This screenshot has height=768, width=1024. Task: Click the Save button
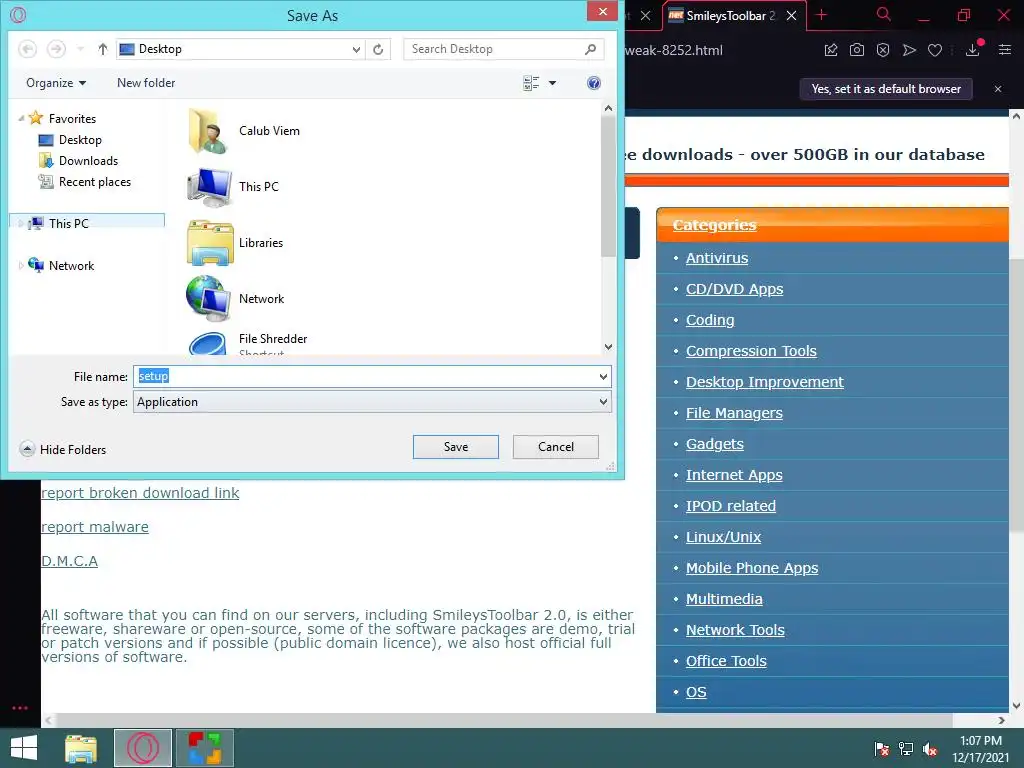pos(456,447)
